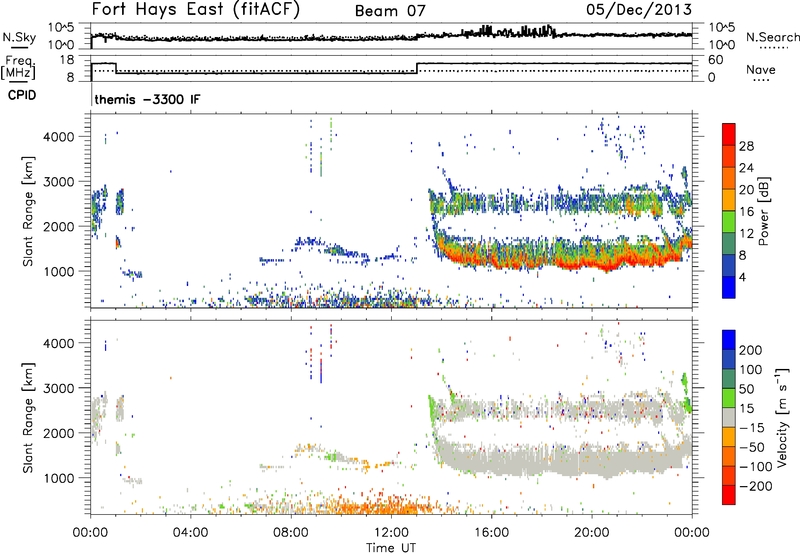Click the 'Velocity [m s-1]' colorbar label

coord(781,417)
